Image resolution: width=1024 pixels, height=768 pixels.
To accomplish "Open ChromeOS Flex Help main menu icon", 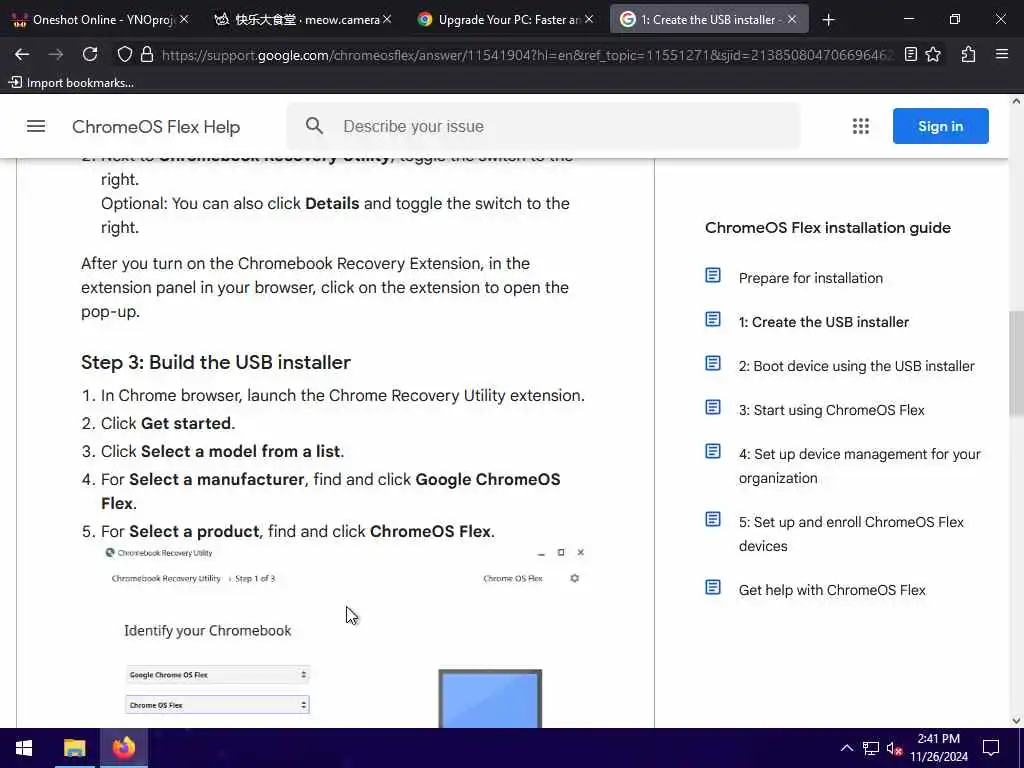I will tap(36, 126).
